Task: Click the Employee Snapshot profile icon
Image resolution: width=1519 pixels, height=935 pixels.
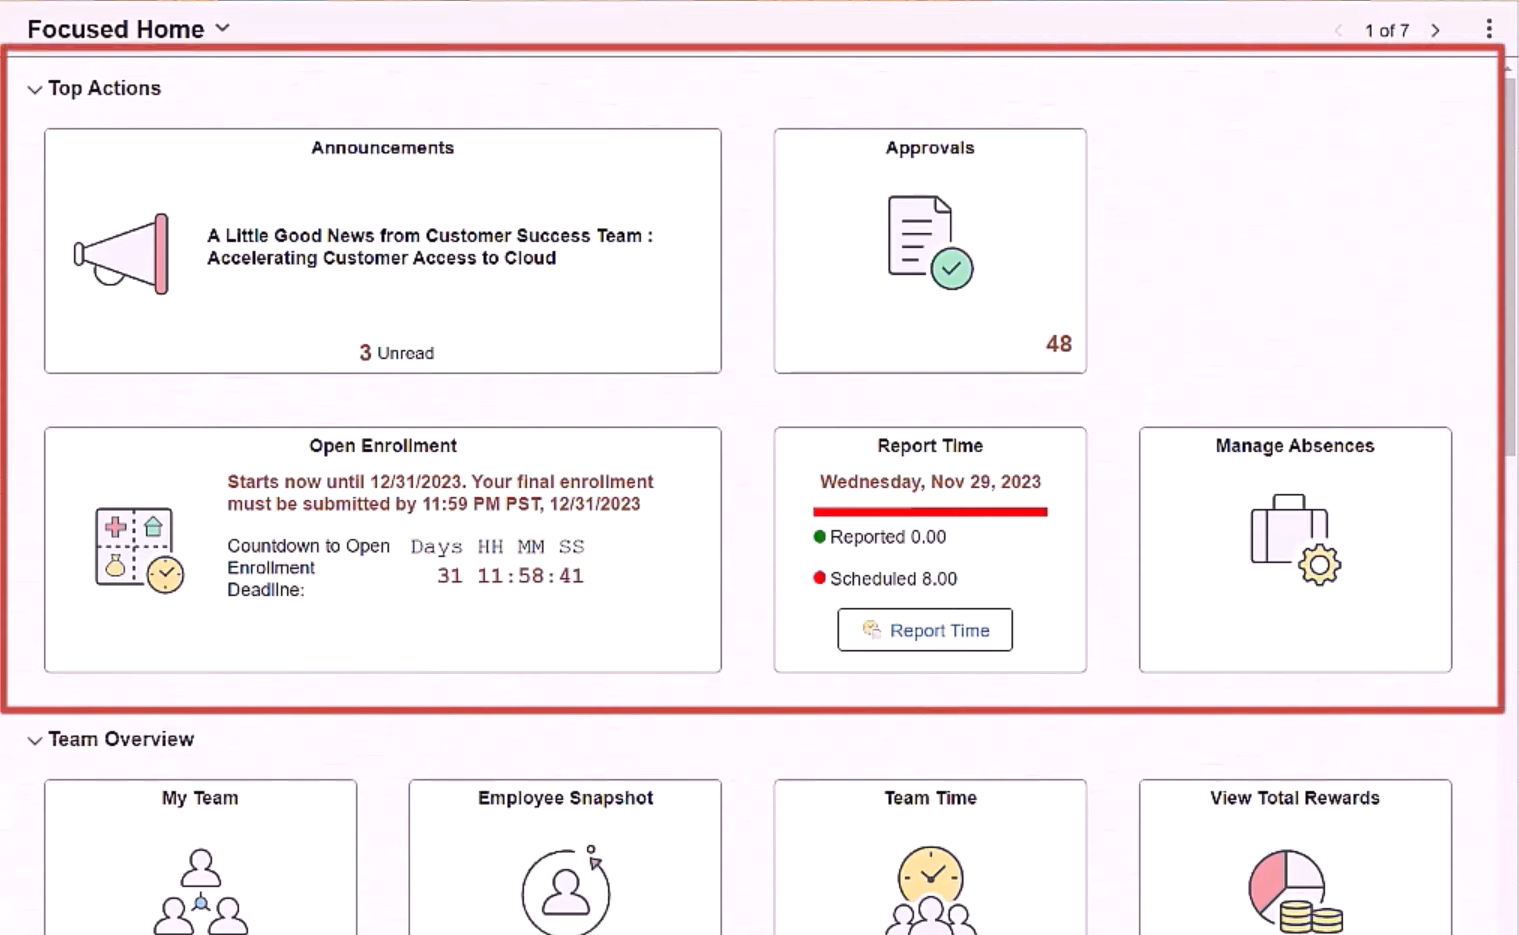Action: pyautogui.click(x=565, y=890)
